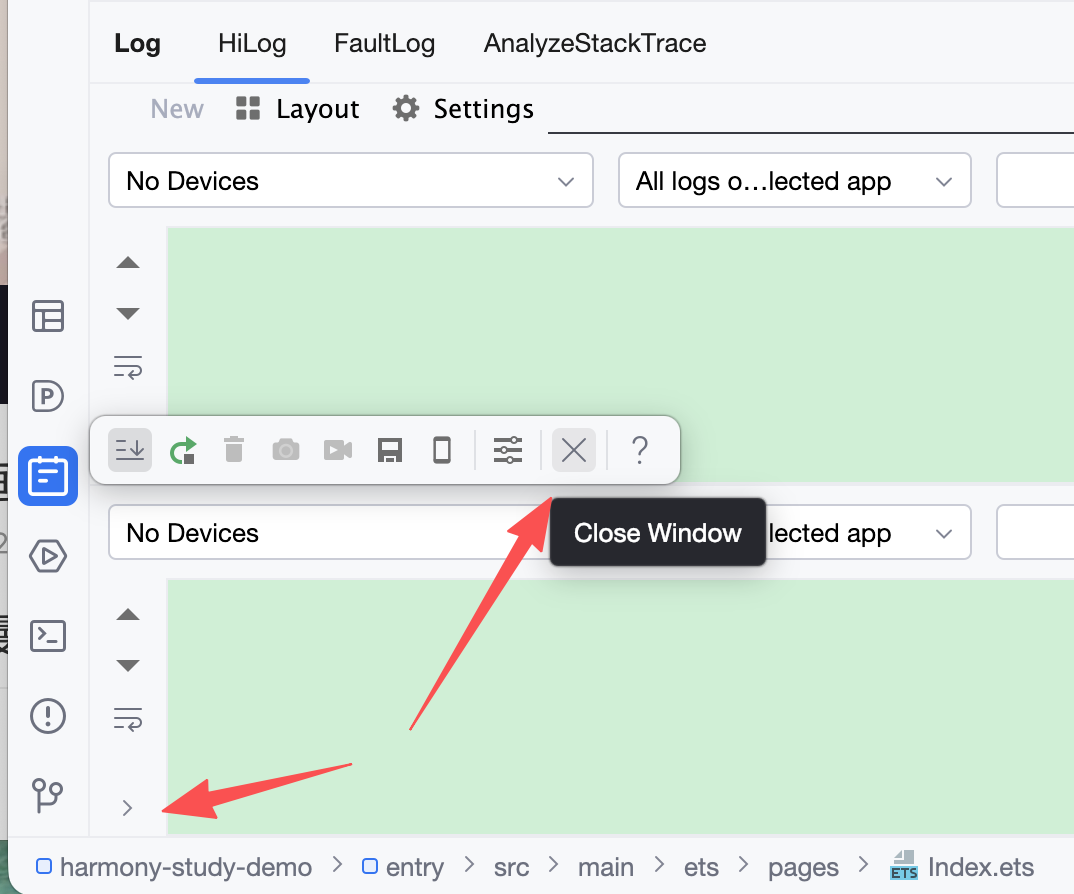Open the upper log filter app dropdown
Screen dimensions: 1074x894
tap(794, 181)
